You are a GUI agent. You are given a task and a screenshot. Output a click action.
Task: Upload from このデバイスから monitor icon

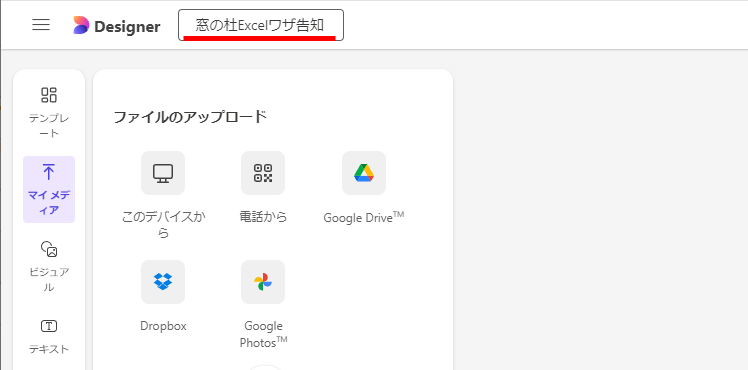coord(163,173)
